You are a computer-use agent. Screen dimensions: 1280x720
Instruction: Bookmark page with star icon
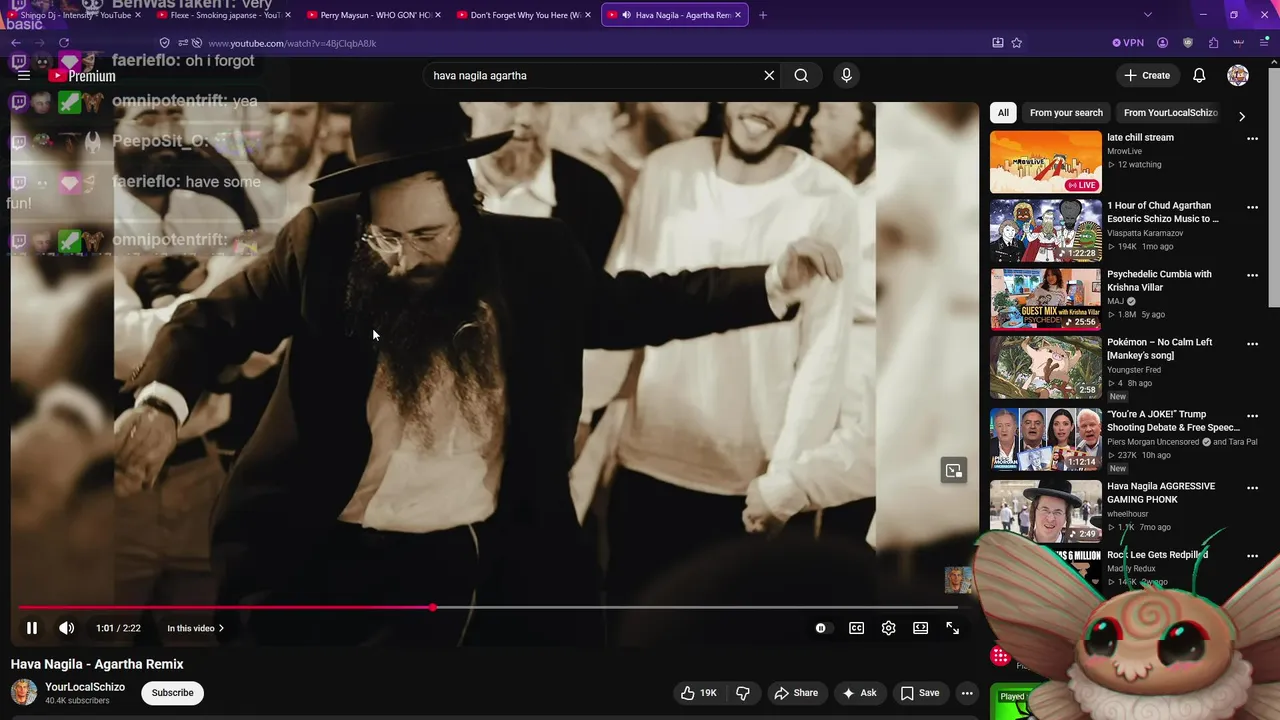[1017, 43]
